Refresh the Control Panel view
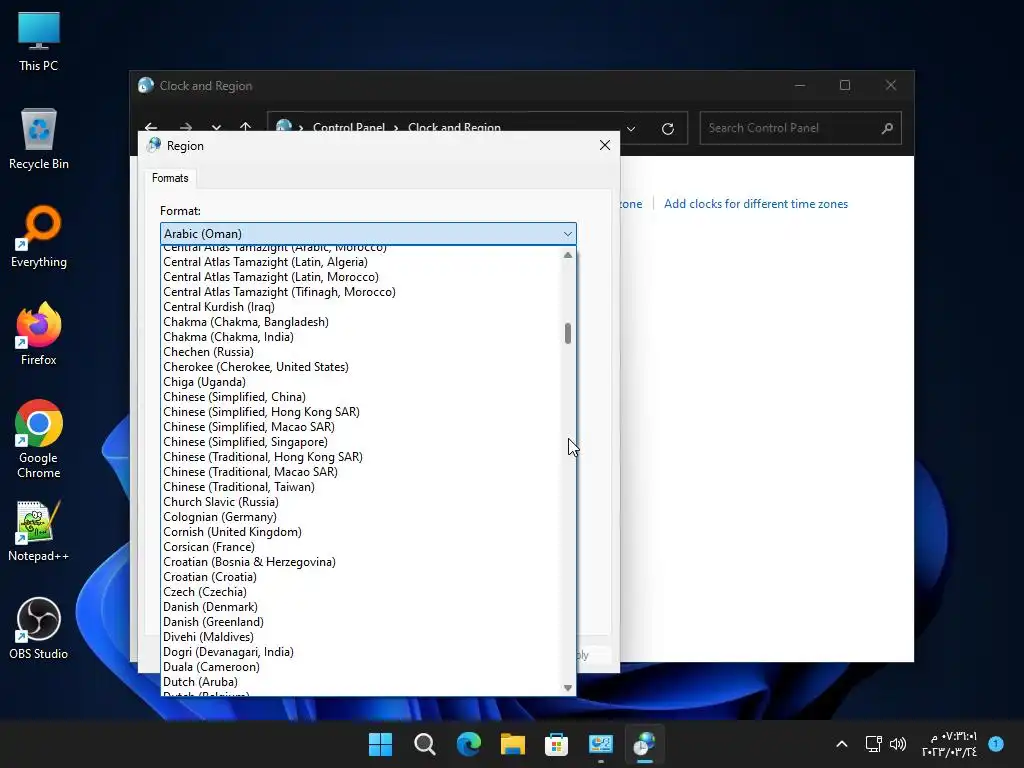This screenshot has height=768, width=1024. coord(667,129)
